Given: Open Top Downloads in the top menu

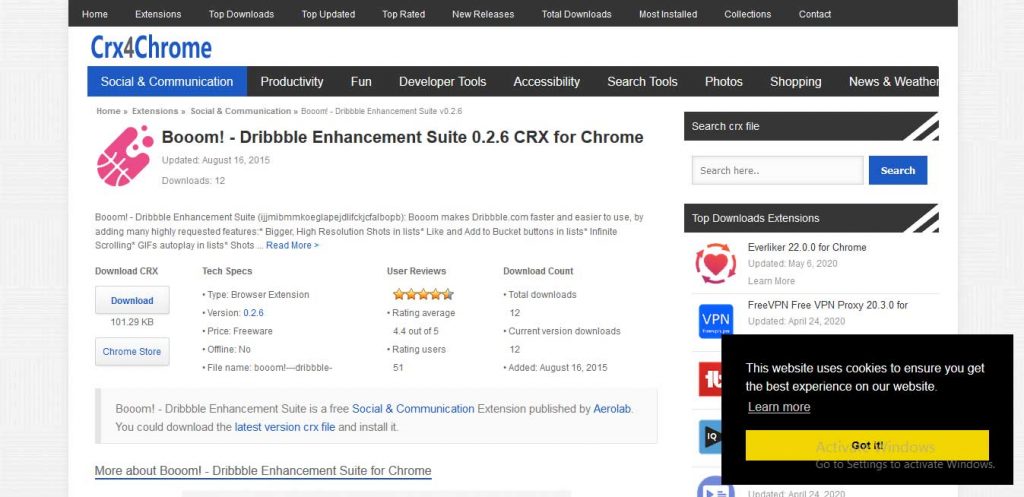Looking at the screenshot, I should 242,14.
